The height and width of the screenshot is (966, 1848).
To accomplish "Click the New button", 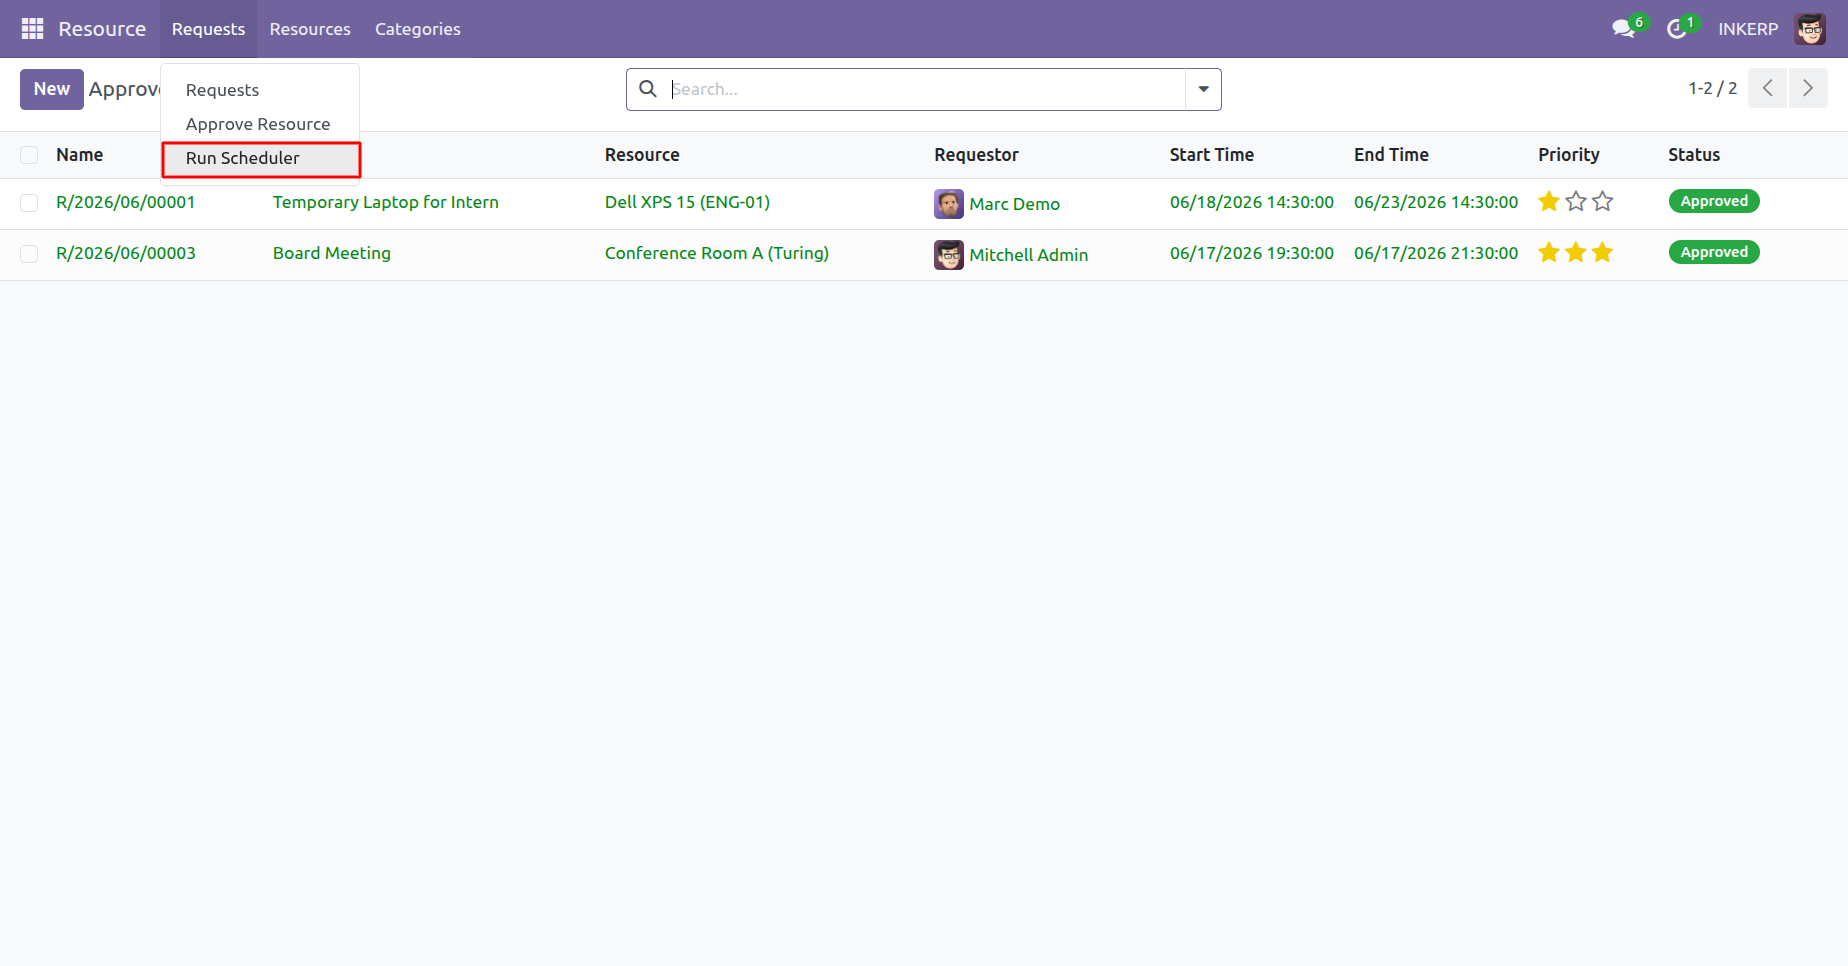I will [x=52, y=89].
